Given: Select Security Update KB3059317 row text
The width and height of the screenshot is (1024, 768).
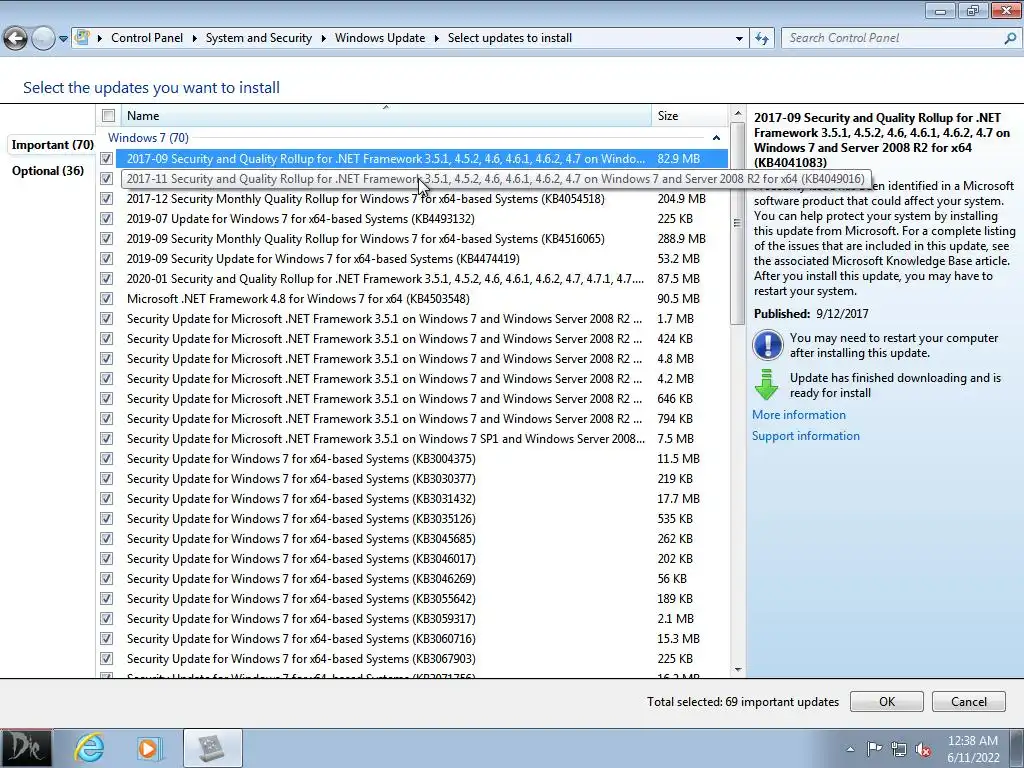Looking at the screenshot, I should point(301,618).
